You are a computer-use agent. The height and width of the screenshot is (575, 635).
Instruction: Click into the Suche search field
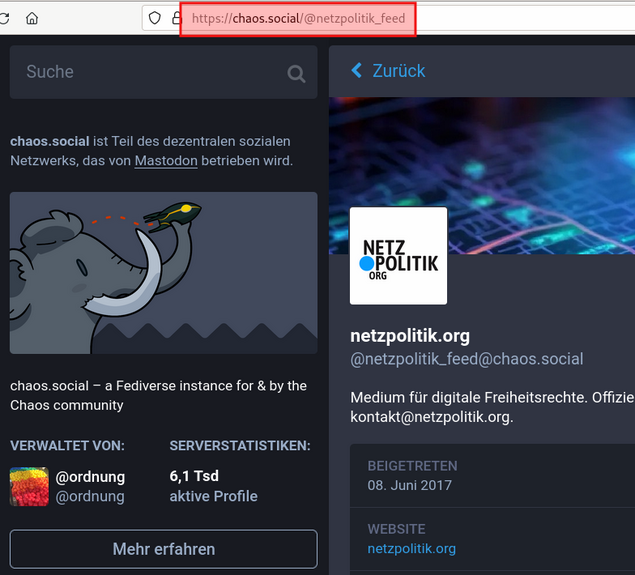(150, 72)
